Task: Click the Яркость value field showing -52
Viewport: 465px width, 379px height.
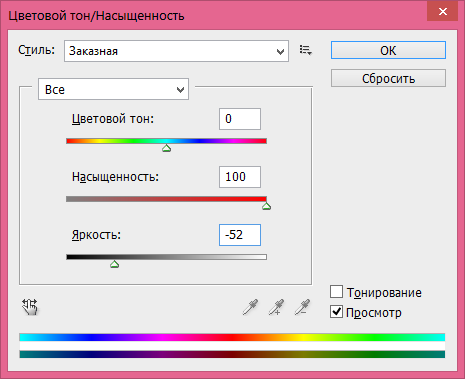Action: [x=240, y=235]
